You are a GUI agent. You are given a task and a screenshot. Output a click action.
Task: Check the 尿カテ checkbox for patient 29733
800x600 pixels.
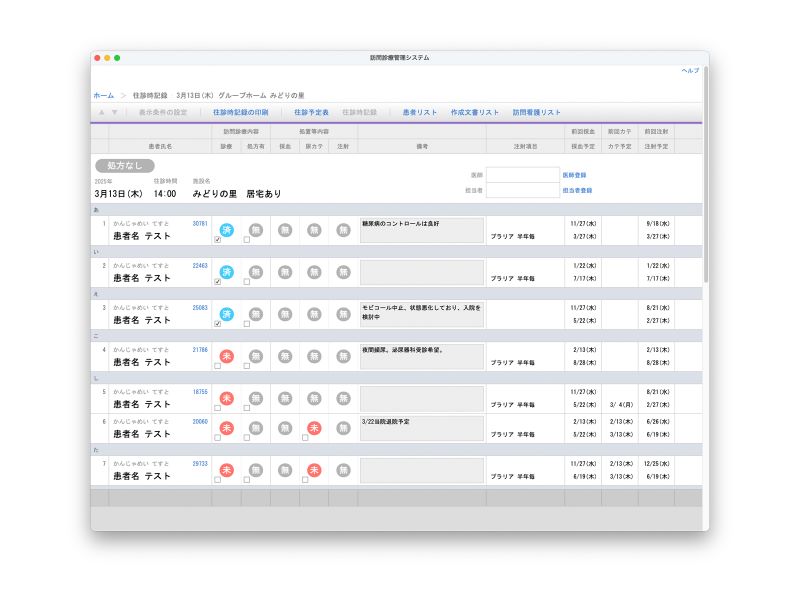click(305, 480)
